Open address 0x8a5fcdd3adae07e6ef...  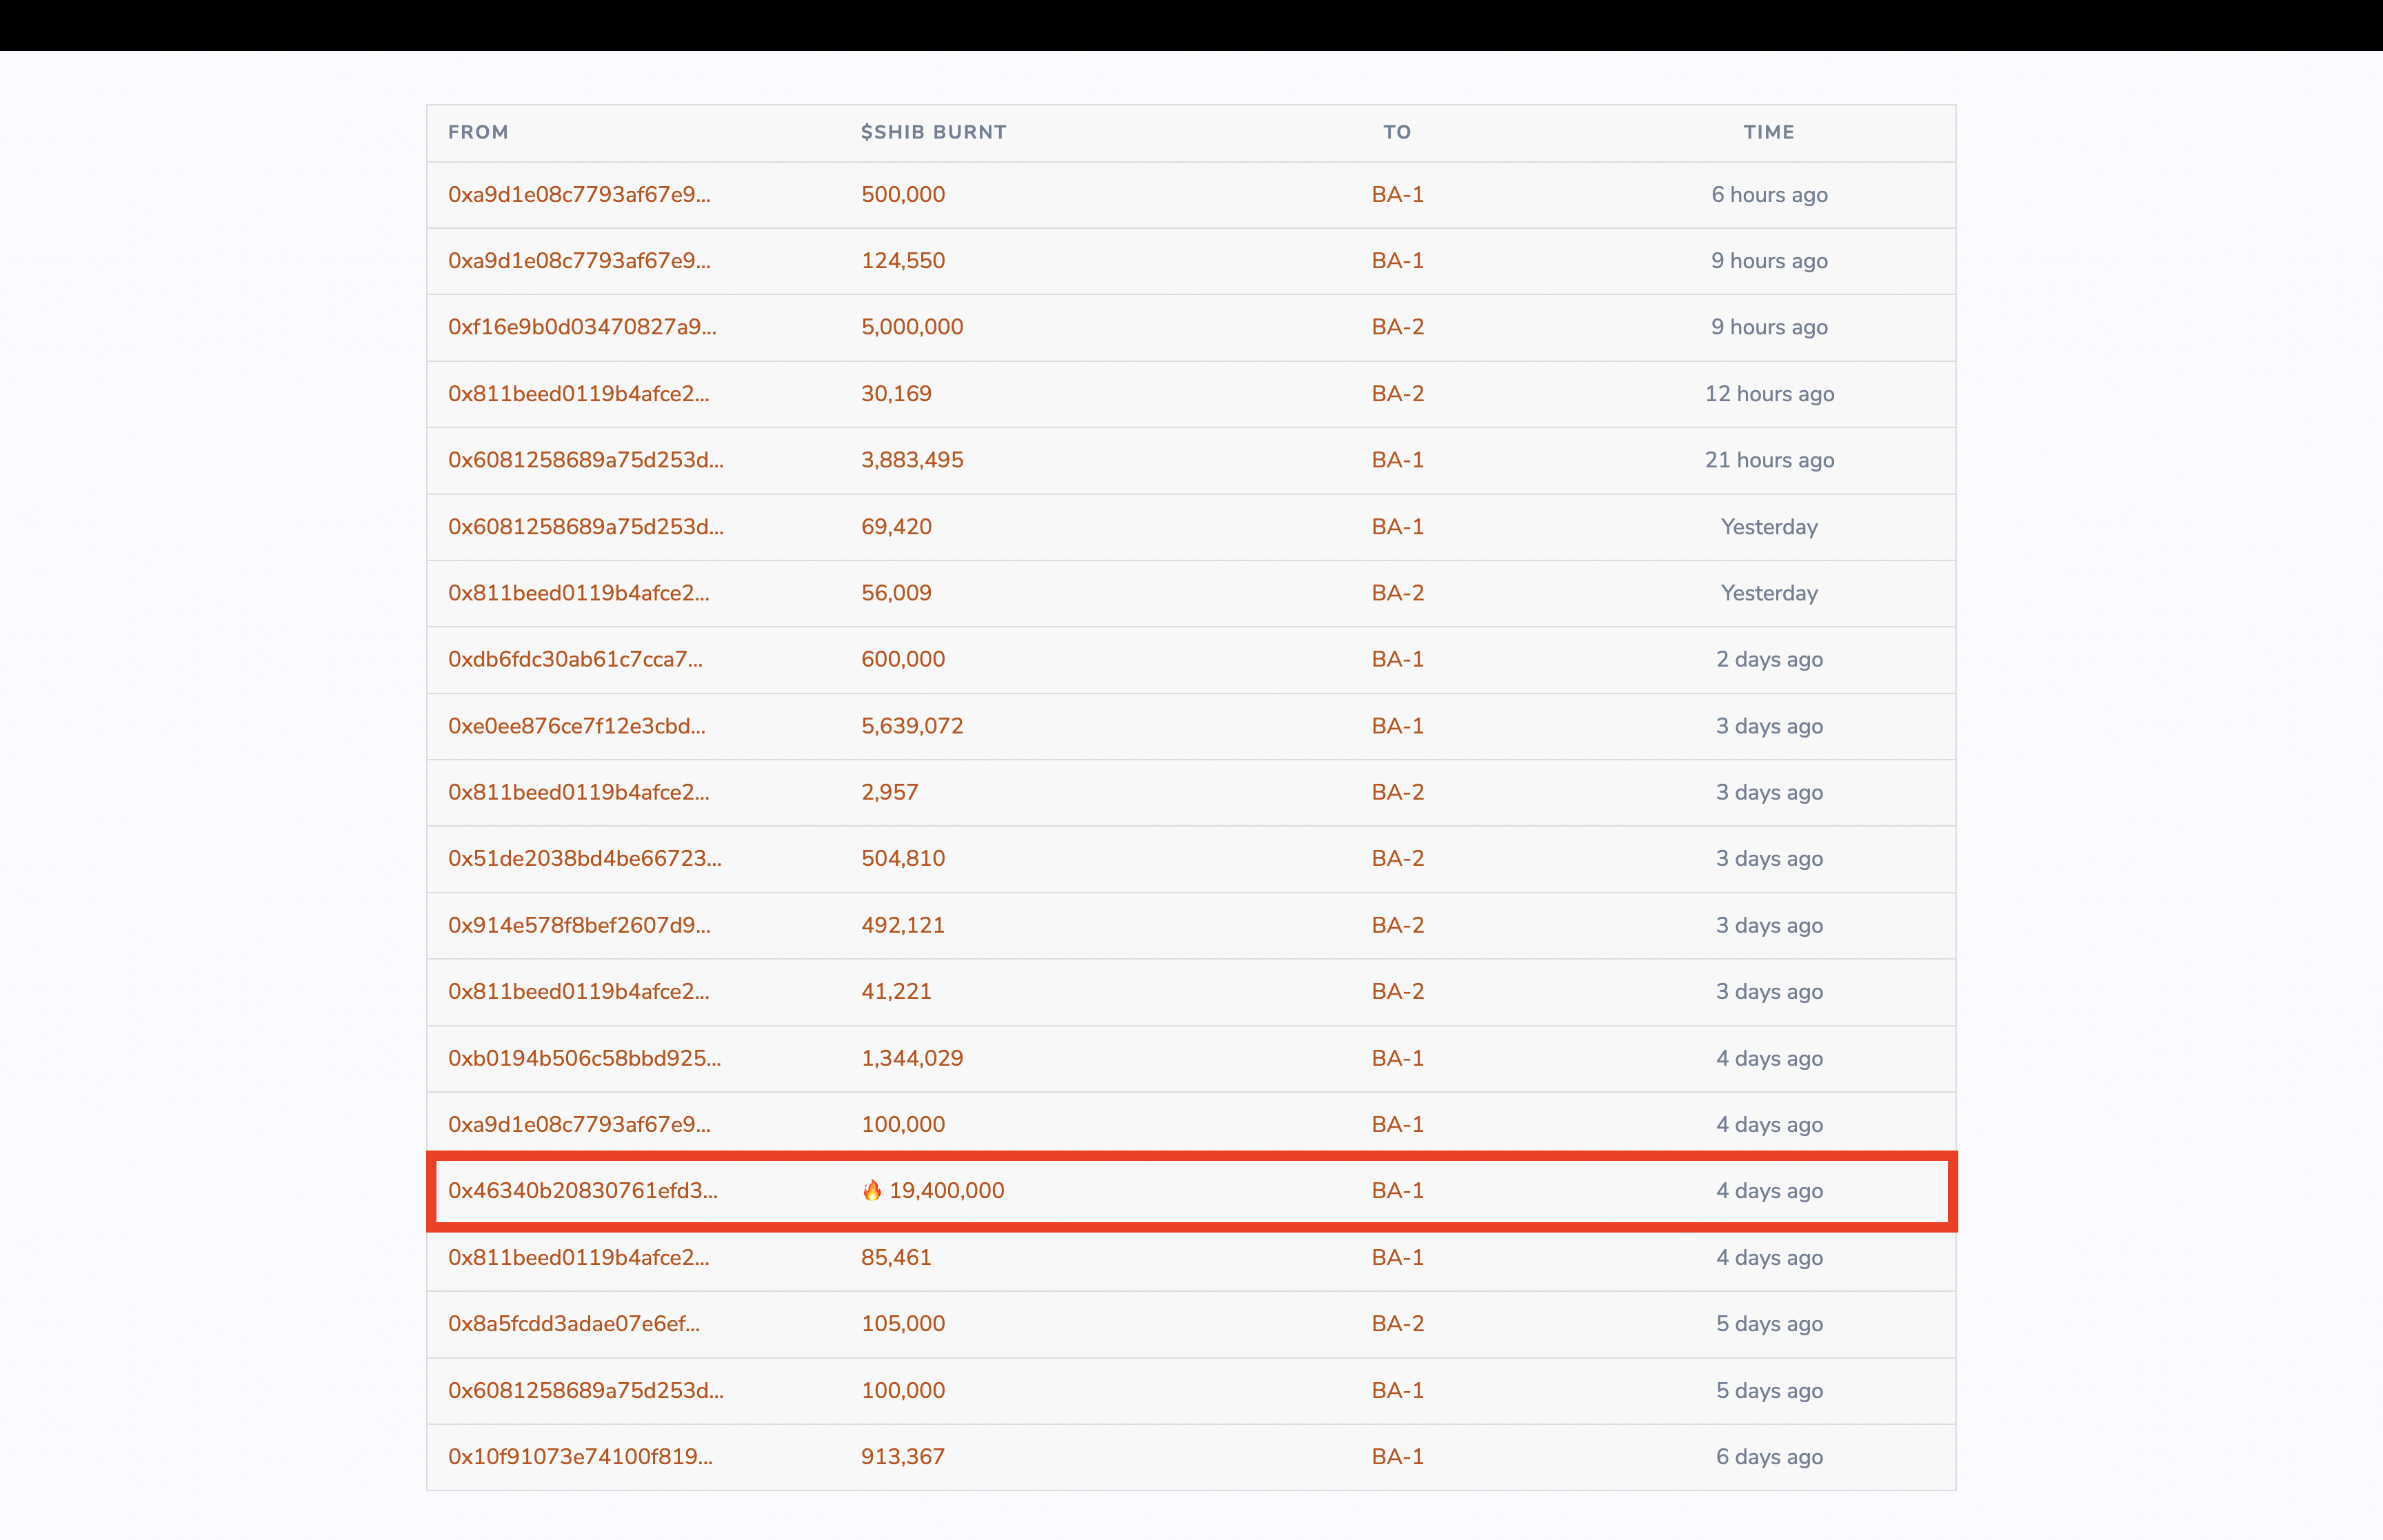(573, 1323)
